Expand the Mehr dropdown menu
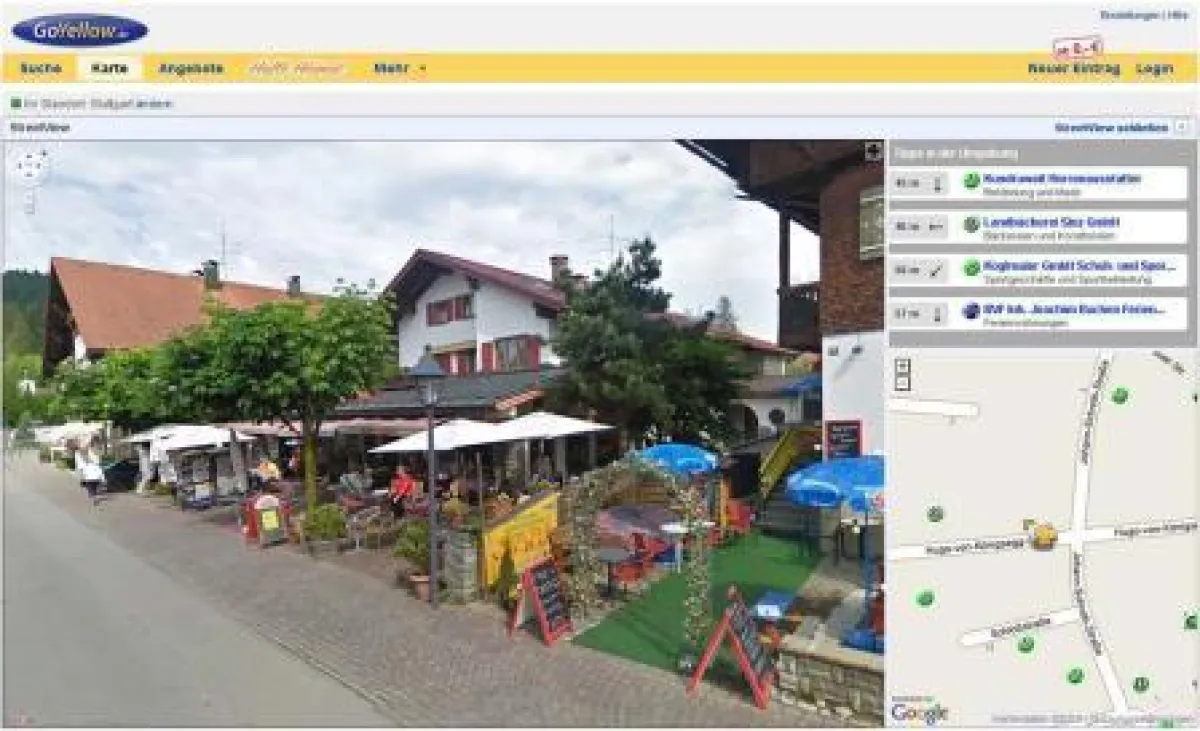 [400, 69]
